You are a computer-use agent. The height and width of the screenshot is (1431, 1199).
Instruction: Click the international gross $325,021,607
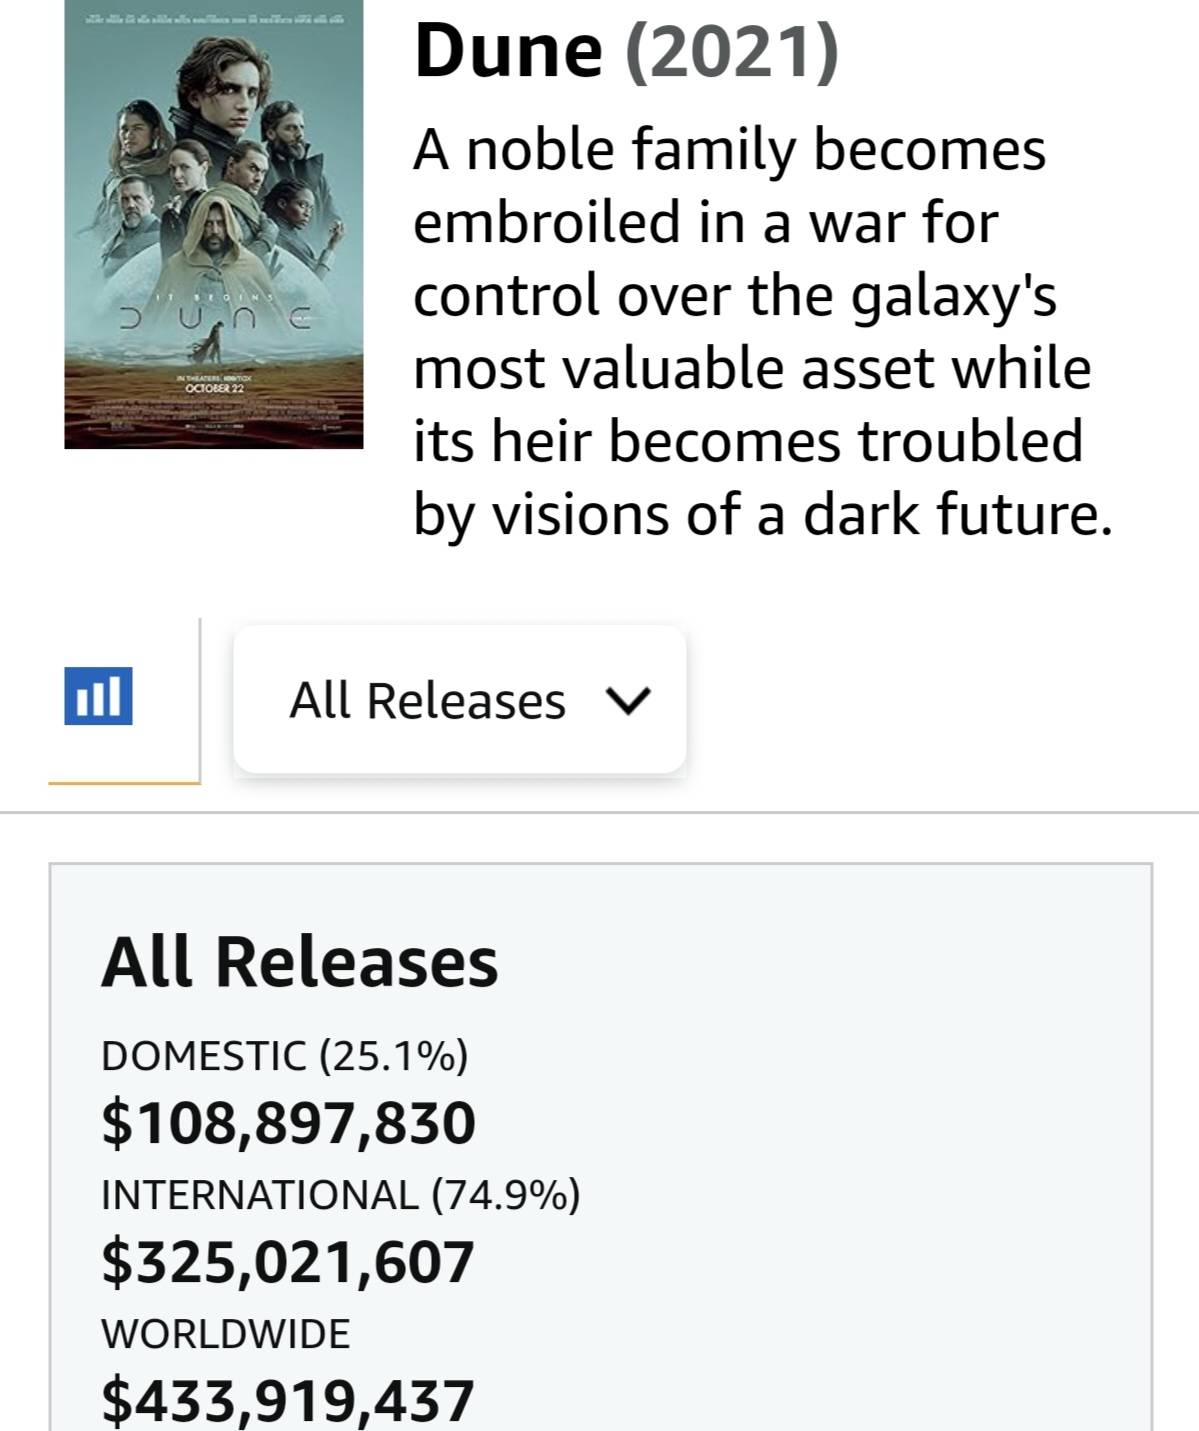[x=287, y=1262]
